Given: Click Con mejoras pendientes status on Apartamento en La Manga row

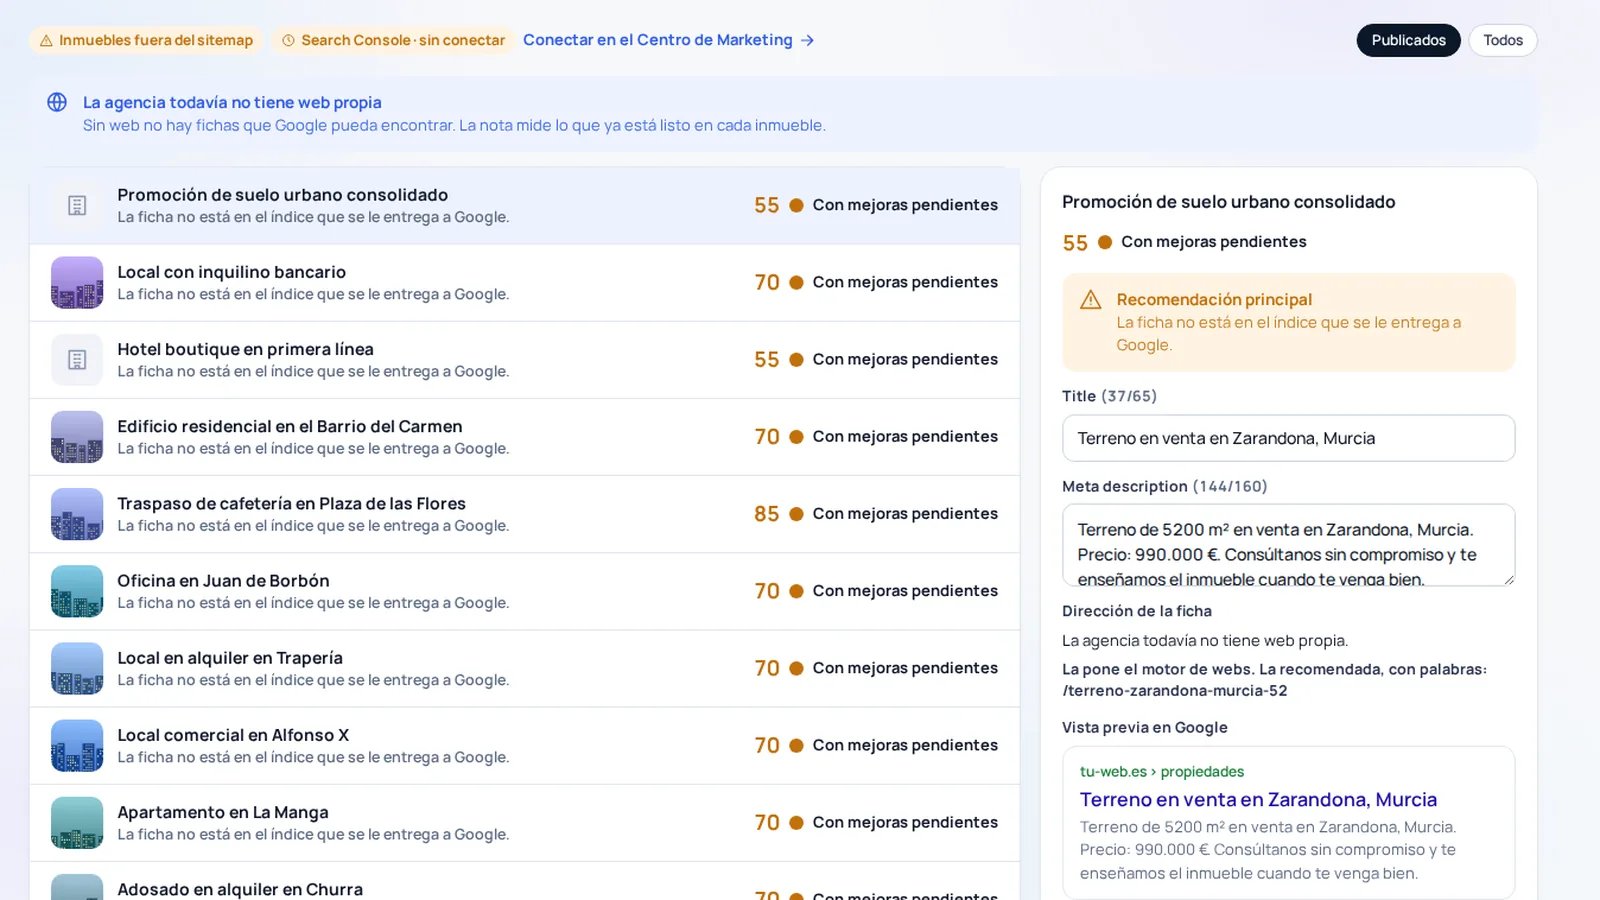Looking at the screenshot, I should (x=905, y=822).
